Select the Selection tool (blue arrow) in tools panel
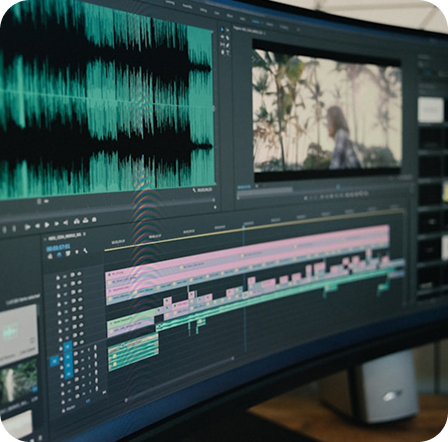This screenshot has height=442, width=448. (222, 29)
